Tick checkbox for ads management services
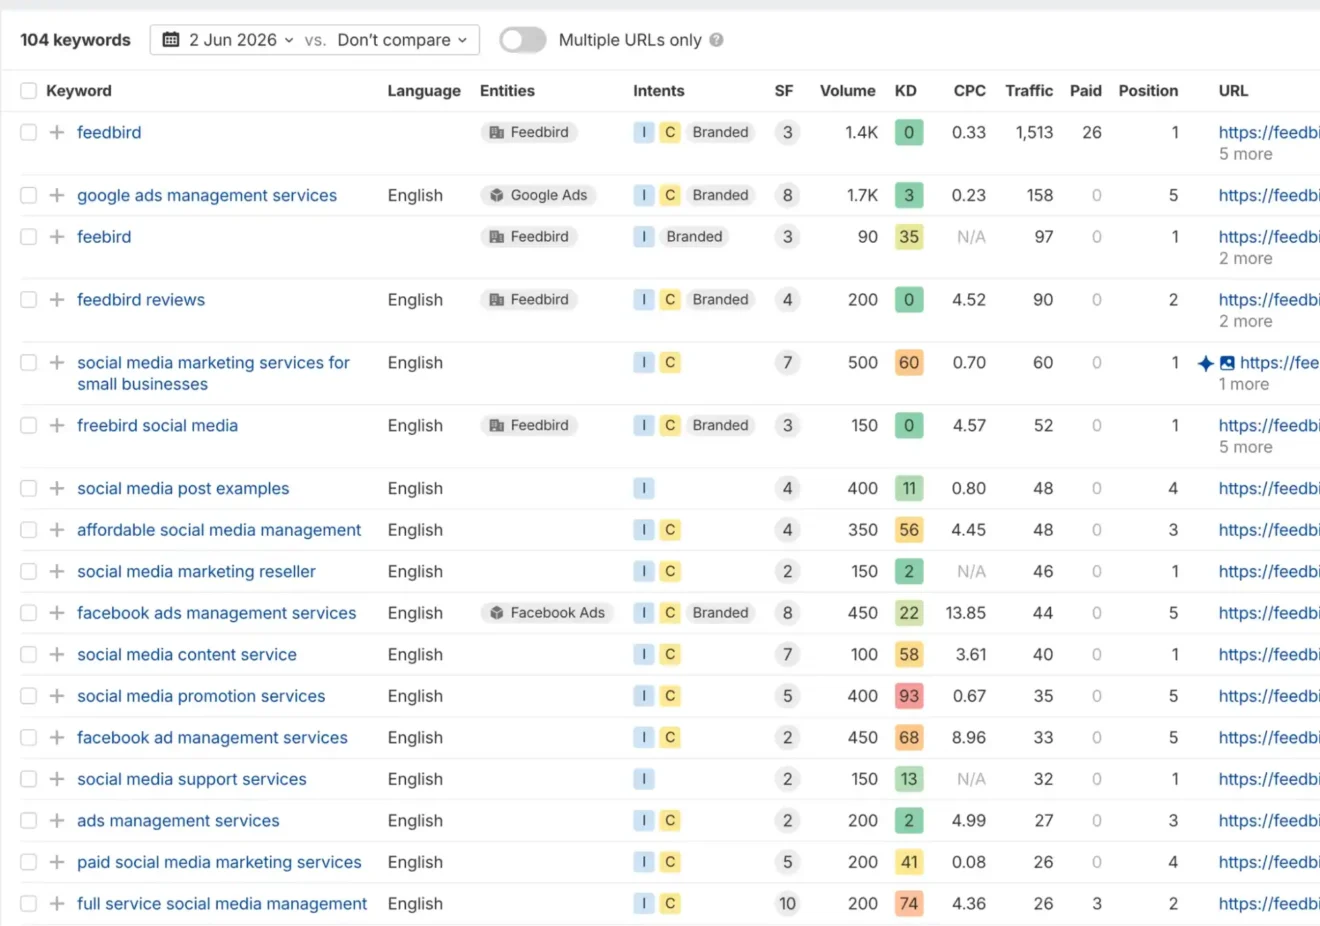Screen dimensions: 1320x926 pyautogui.click(x=28, y=821)
